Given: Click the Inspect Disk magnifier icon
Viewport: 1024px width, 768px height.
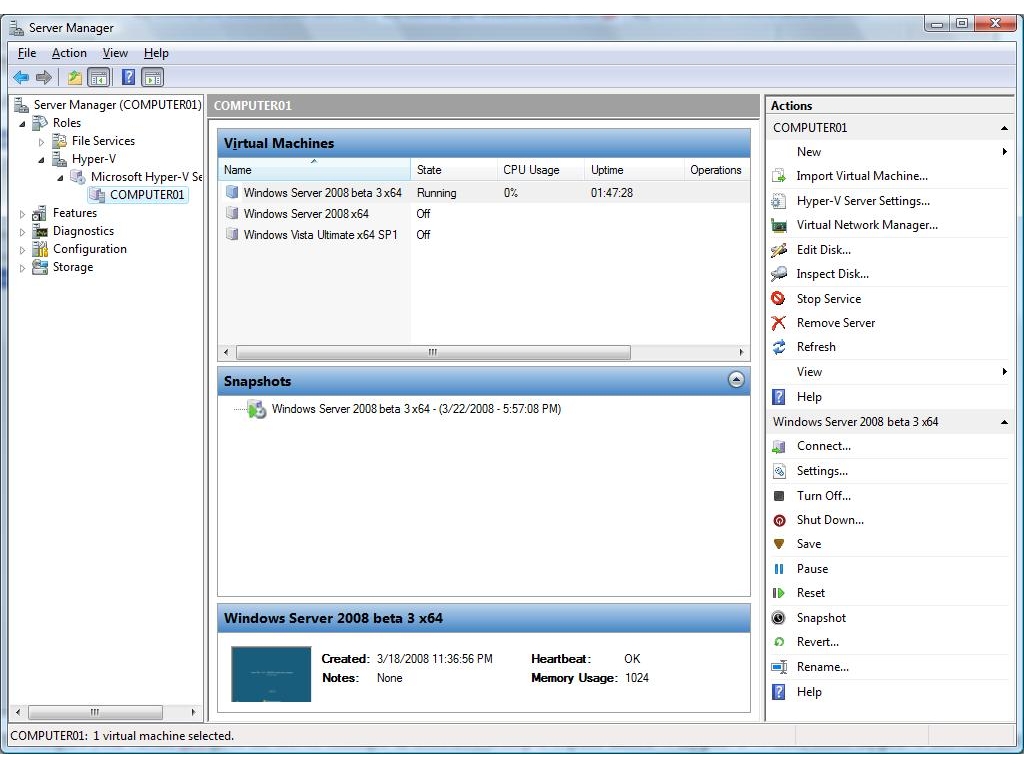Looking at the screenshot, I should tap(778, 274).
